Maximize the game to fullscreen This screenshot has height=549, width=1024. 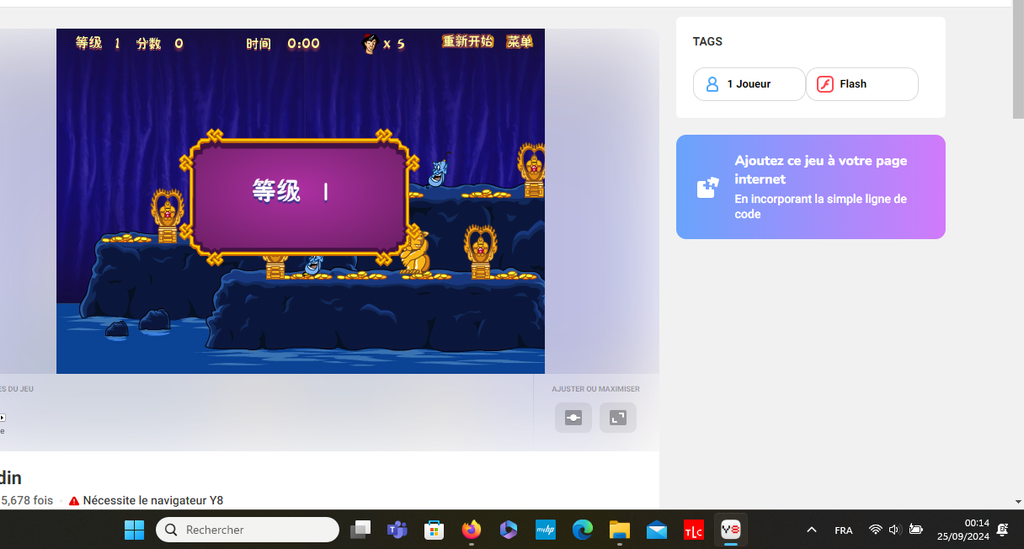(618, 418)
